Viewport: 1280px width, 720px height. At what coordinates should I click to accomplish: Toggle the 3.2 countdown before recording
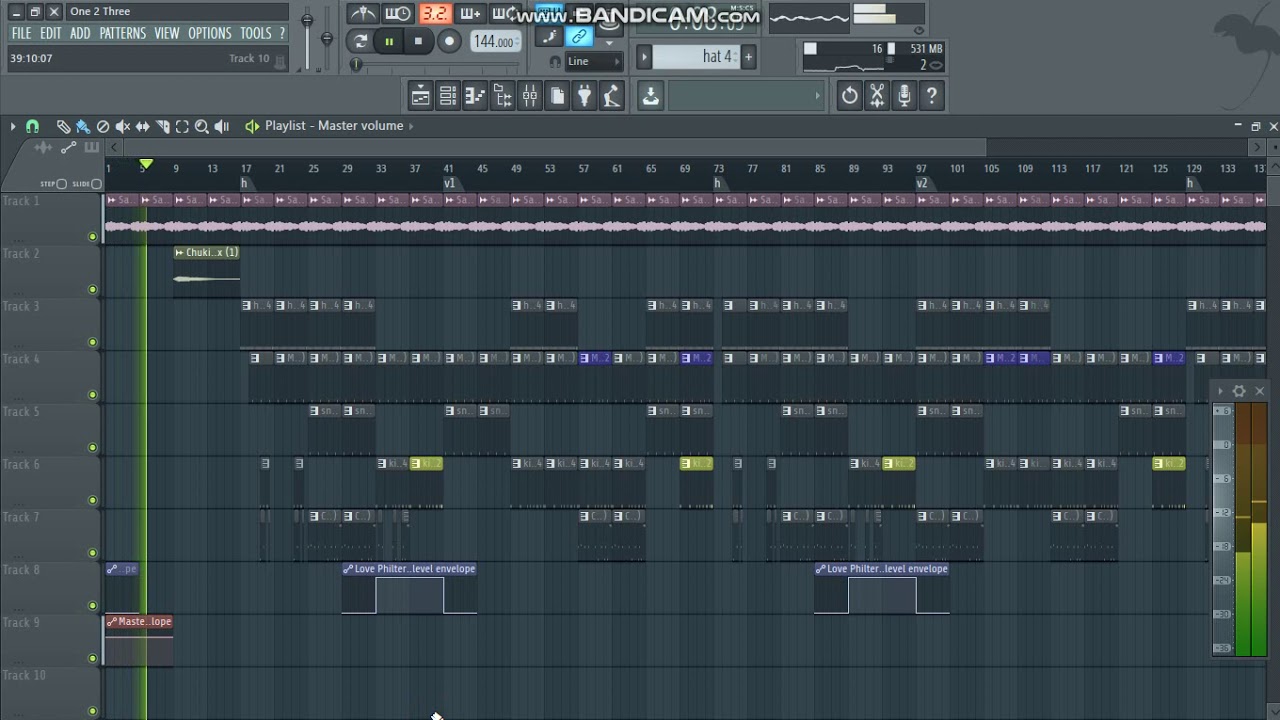434,13
